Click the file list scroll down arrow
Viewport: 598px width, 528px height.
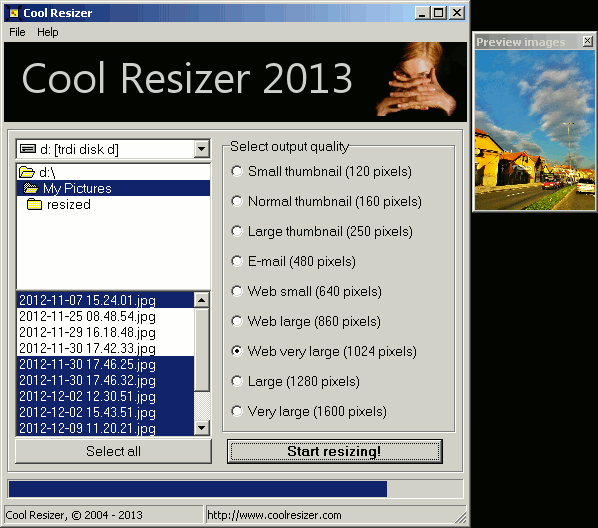[201, 427]
